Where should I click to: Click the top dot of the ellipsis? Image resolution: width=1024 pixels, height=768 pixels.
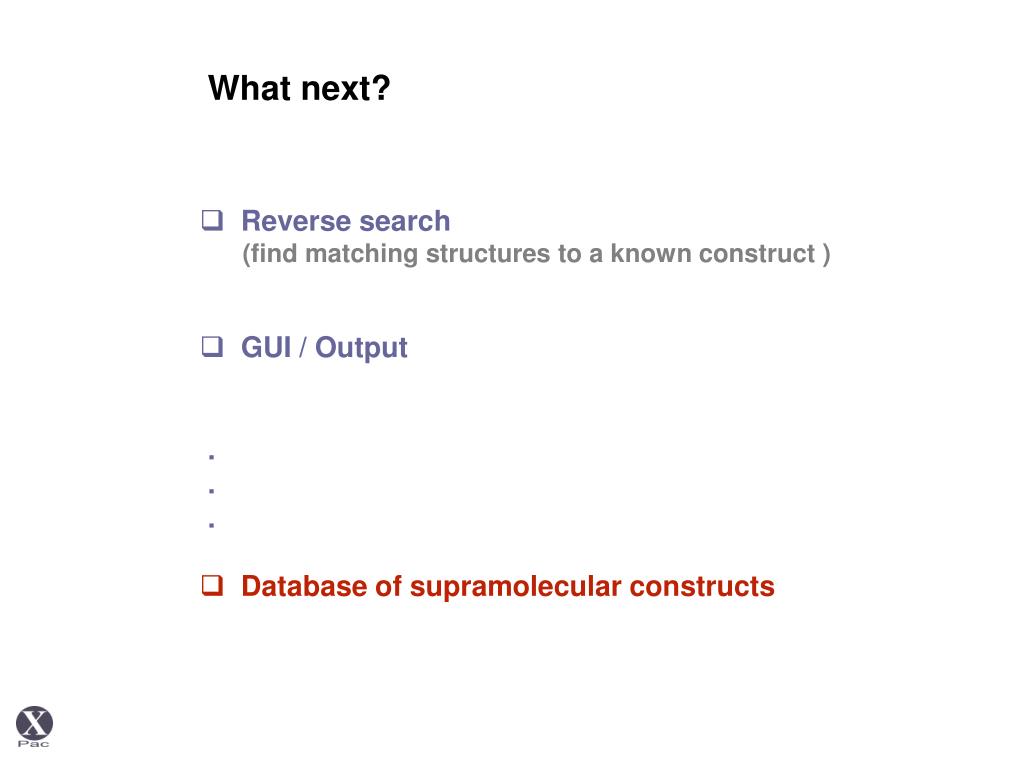(212, 458)
